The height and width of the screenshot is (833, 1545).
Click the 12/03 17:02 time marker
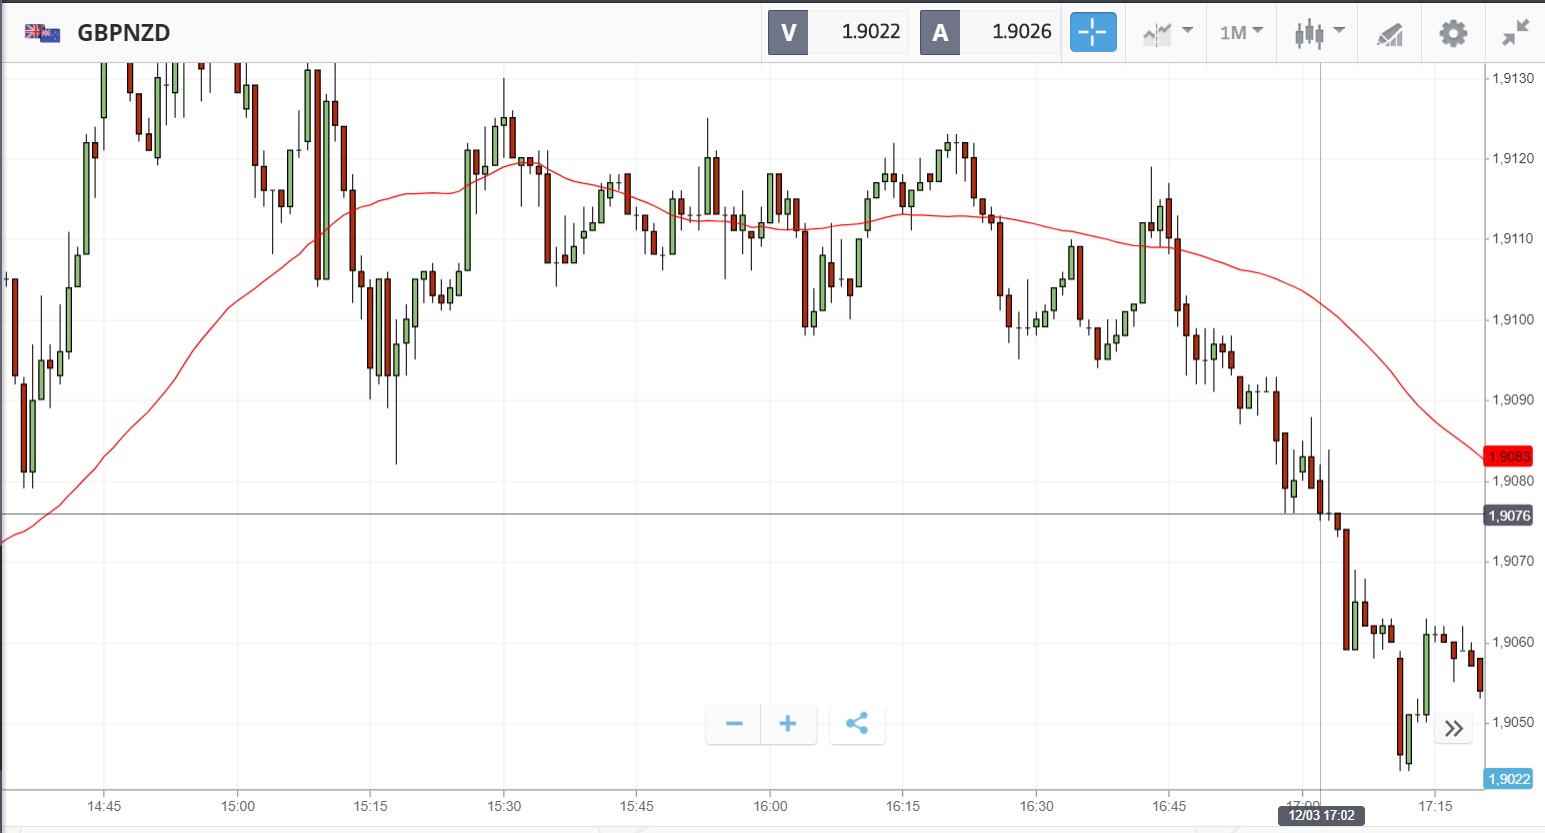1321,815
